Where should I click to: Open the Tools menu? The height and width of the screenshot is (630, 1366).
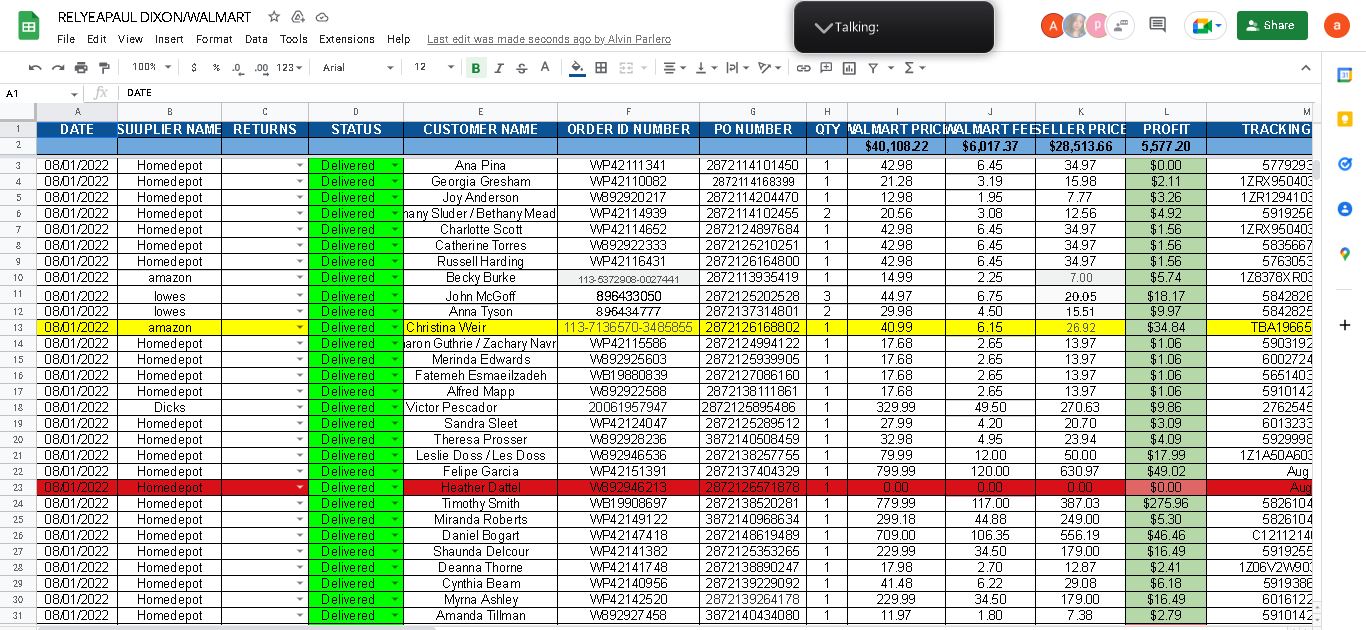[x=293, y=39]
